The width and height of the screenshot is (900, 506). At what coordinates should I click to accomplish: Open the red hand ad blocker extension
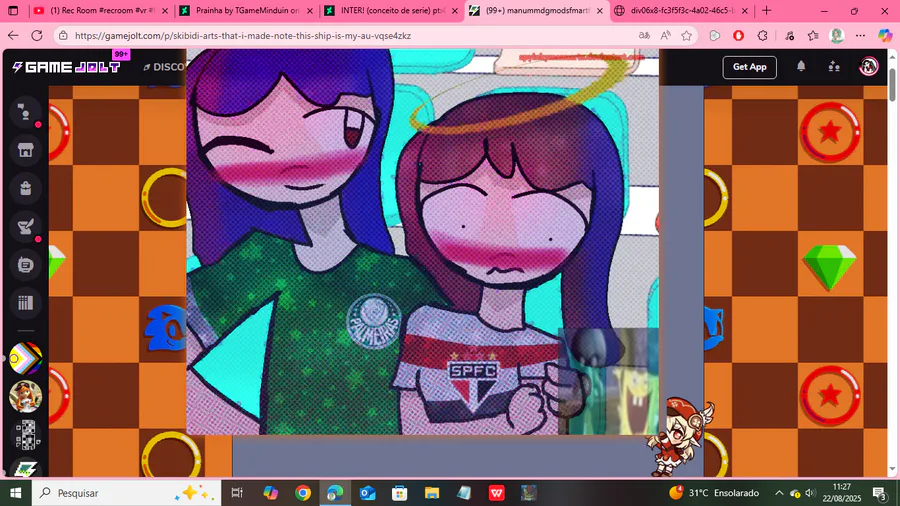(x=739, y=36)
